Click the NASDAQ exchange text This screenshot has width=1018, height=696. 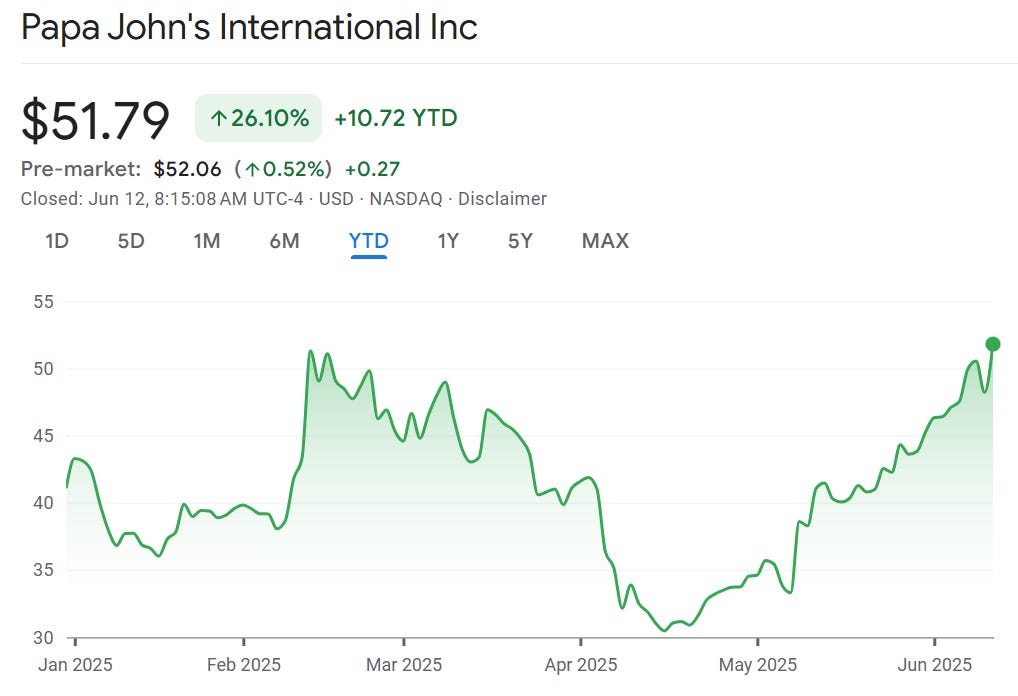(x=406, y=199)
